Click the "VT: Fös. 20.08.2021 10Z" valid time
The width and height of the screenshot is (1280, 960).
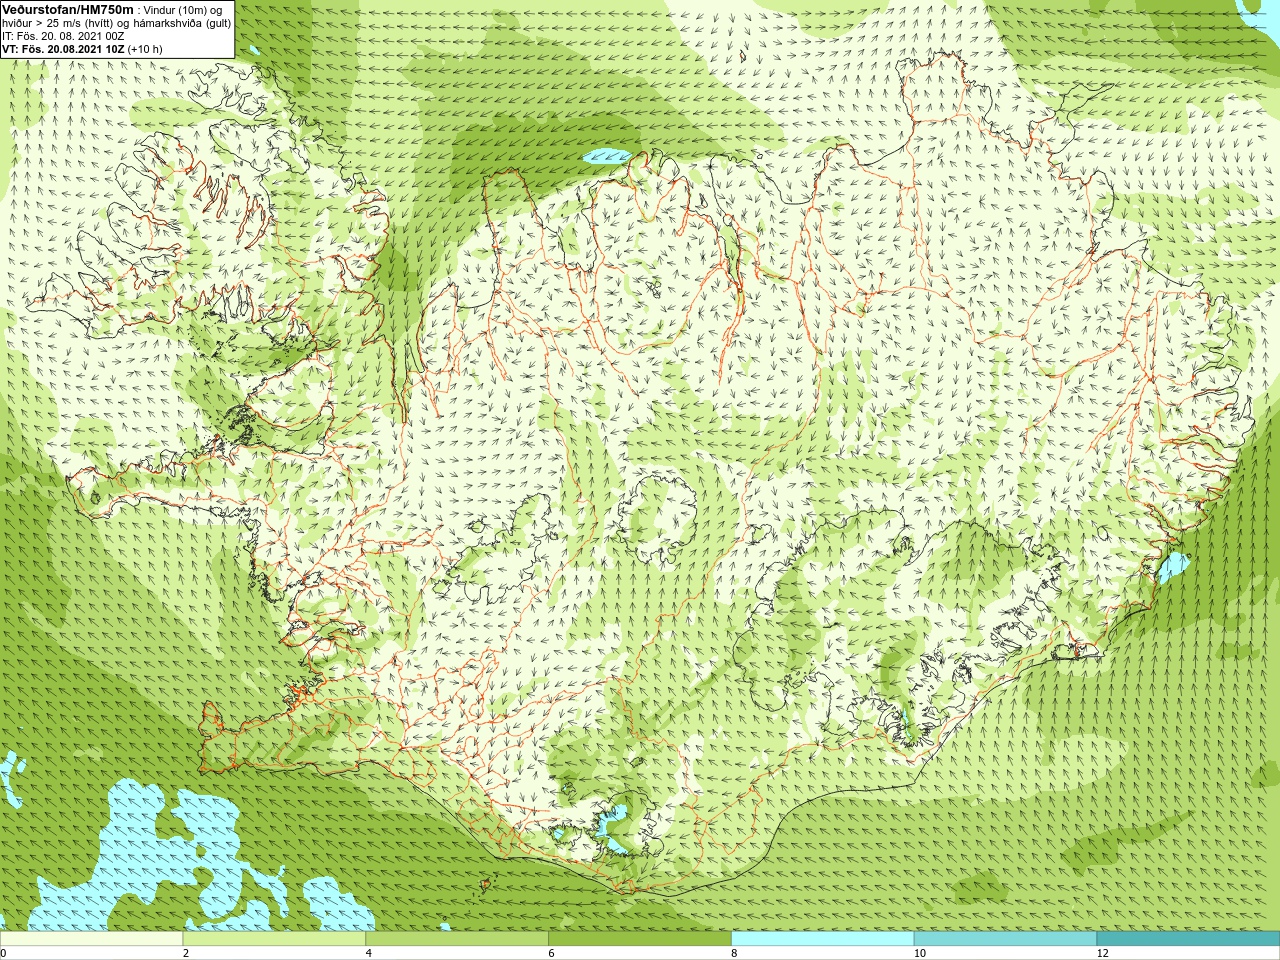coord(63,49)
